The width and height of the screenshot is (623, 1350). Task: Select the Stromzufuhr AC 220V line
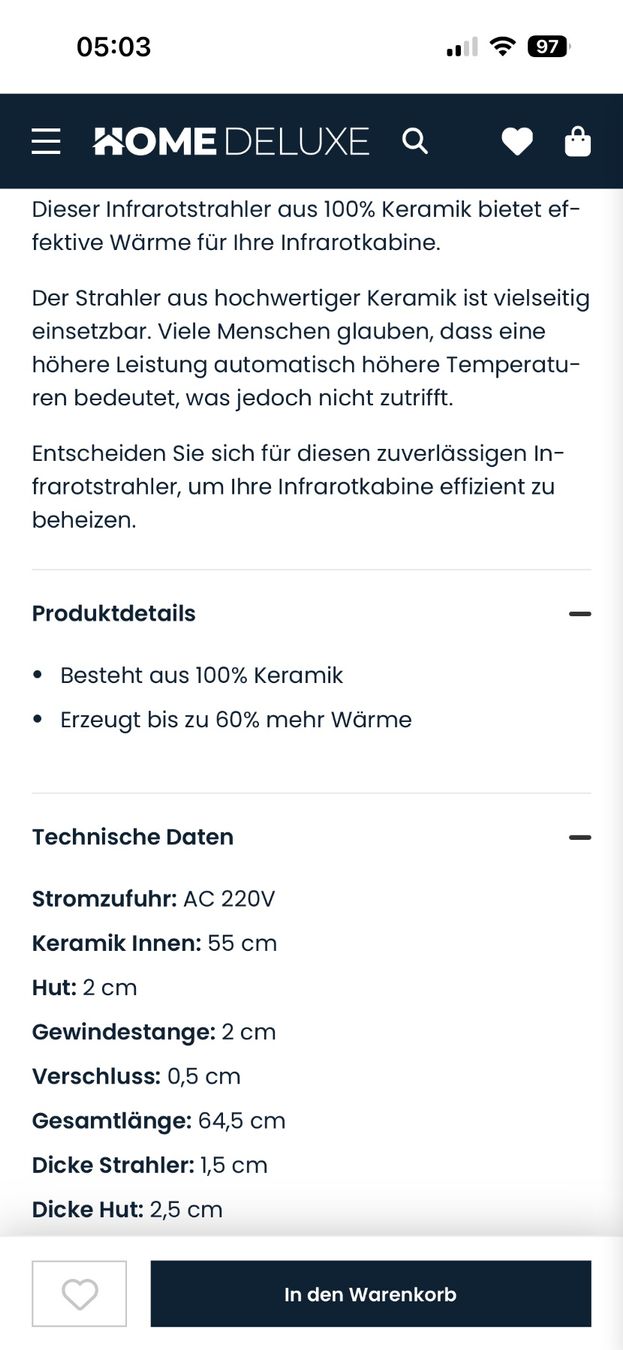tap(153, 899)
